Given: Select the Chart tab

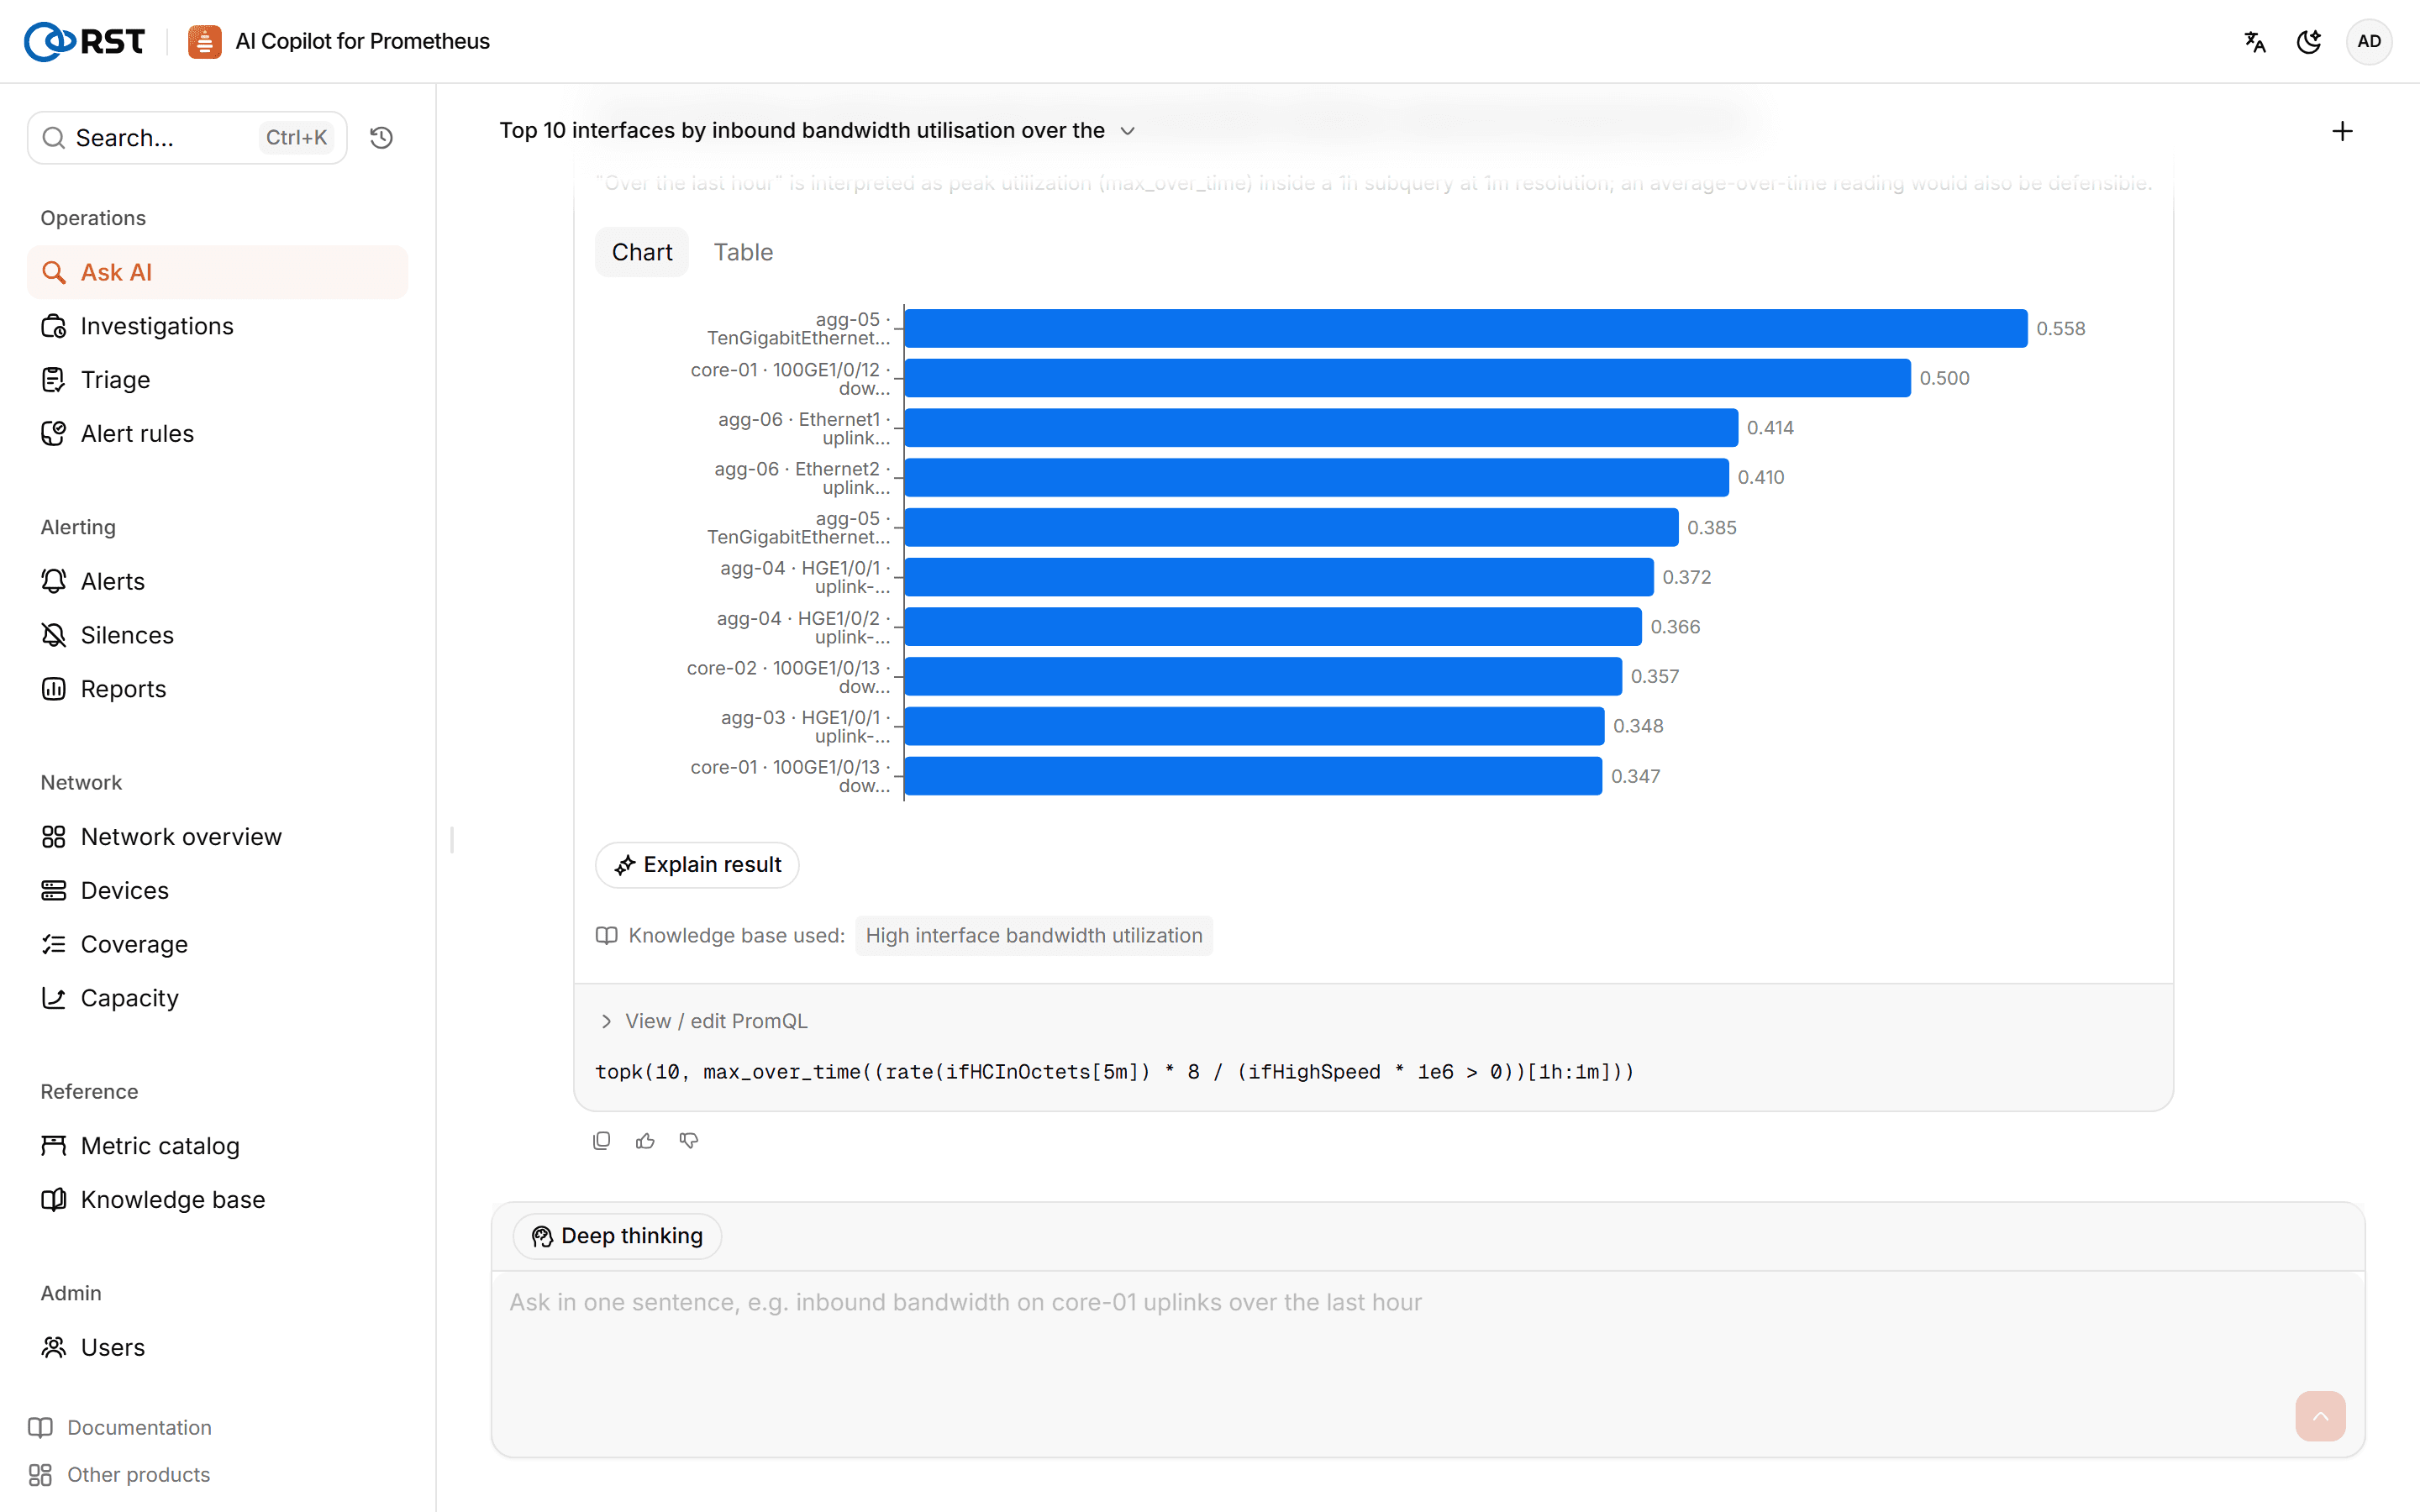Looking at the screenshot, I should 642,252.
